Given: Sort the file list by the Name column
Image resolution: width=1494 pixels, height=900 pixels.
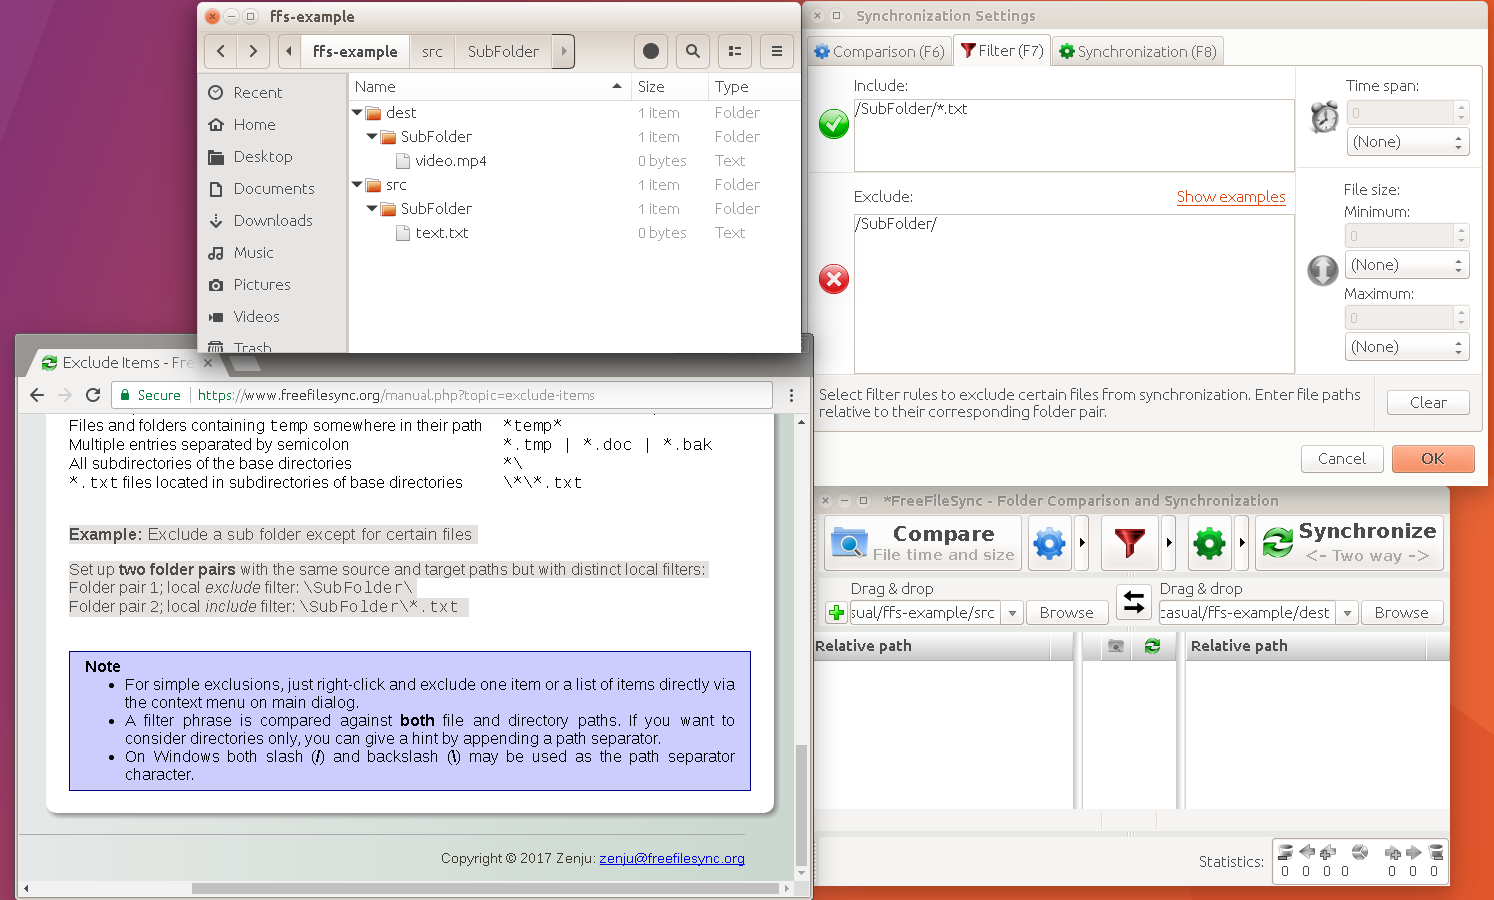Looking at the screenshot, I should tap(490, 87).
